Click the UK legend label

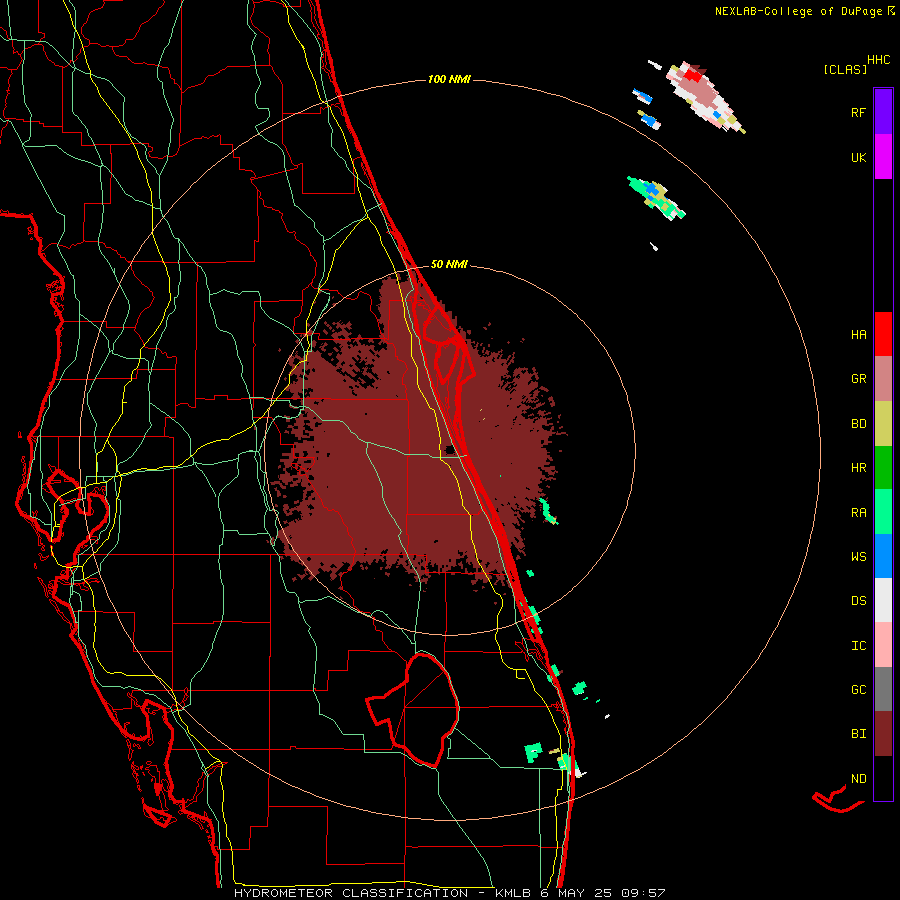[x=858, y=157]
